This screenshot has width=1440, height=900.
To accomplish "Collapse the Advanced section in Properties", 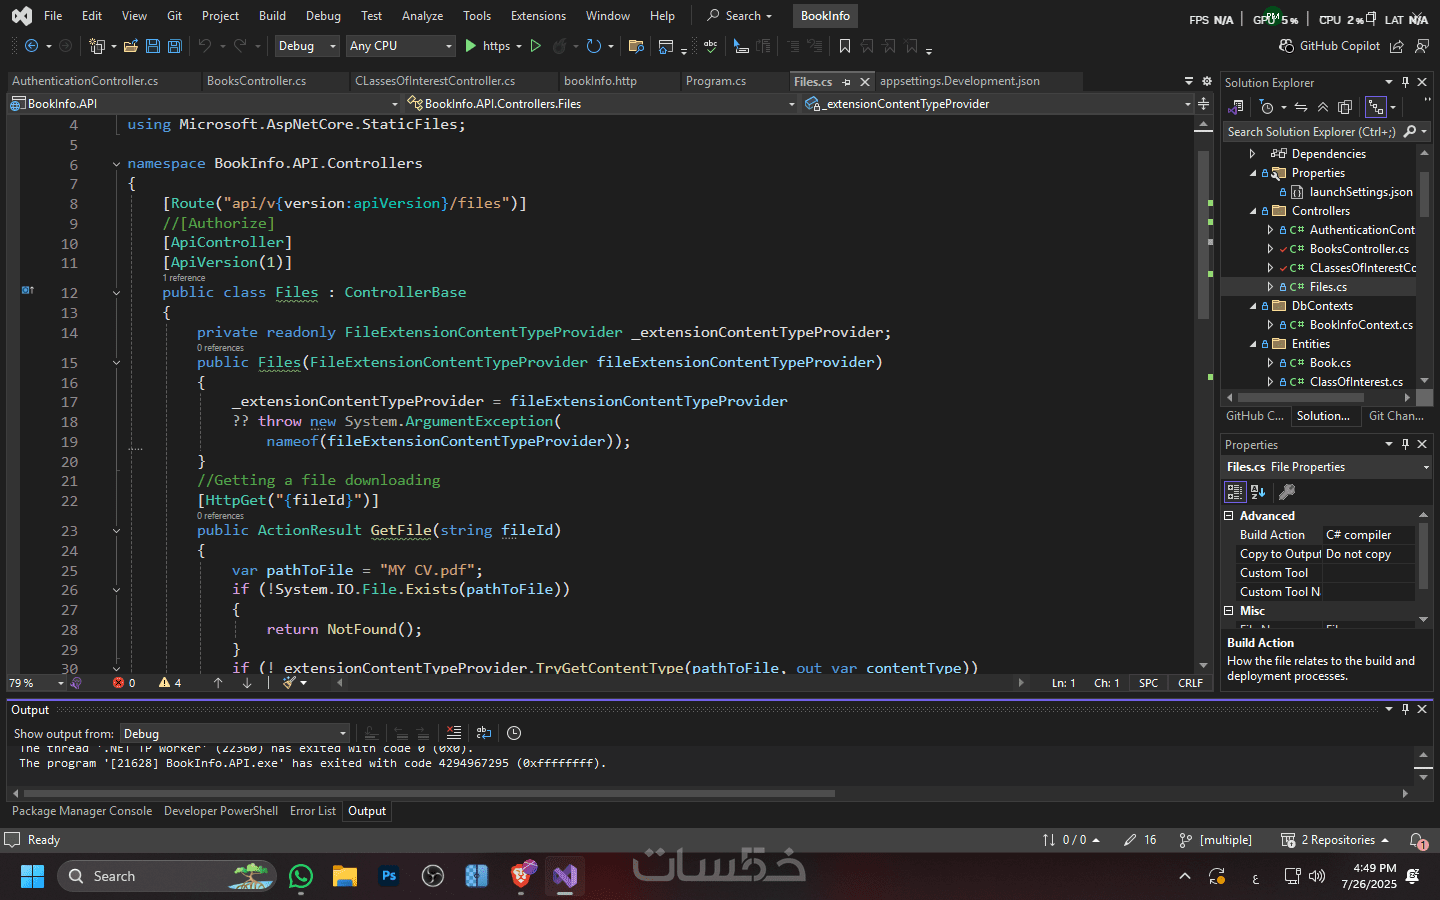I will pyautogui.click(x=1229, y=516).
